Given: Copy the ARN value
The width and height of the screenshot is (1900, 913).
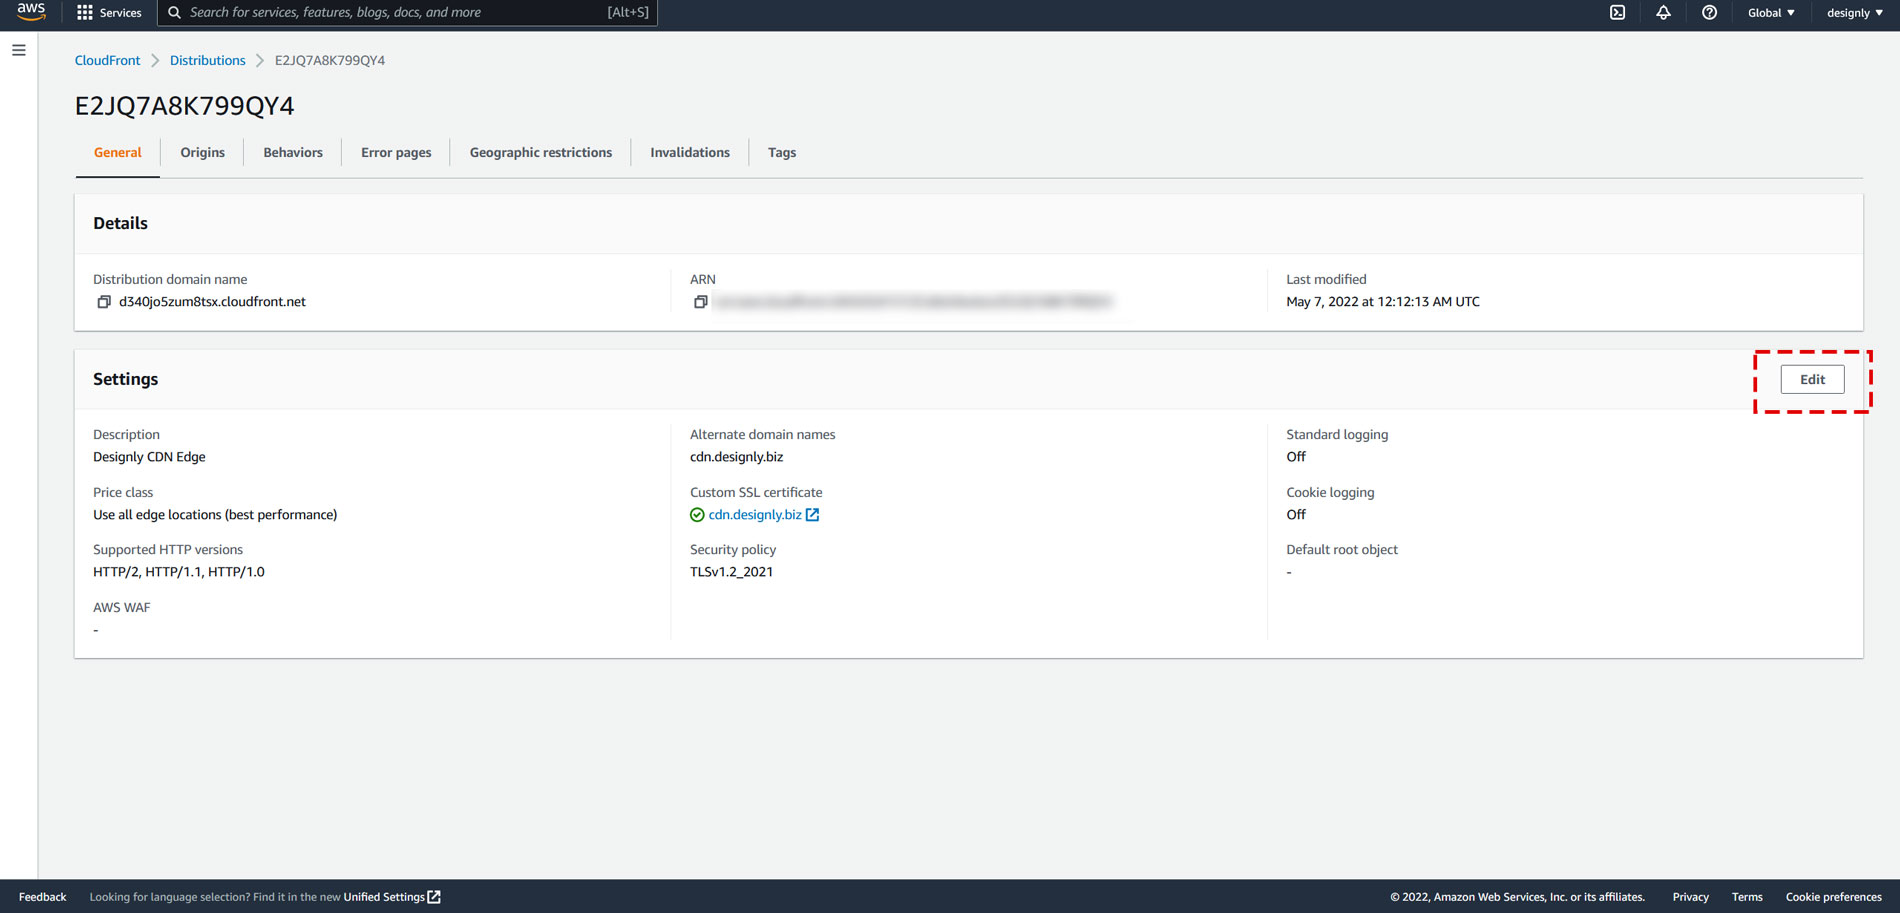Looking at the screenshot, I should 700,302.
